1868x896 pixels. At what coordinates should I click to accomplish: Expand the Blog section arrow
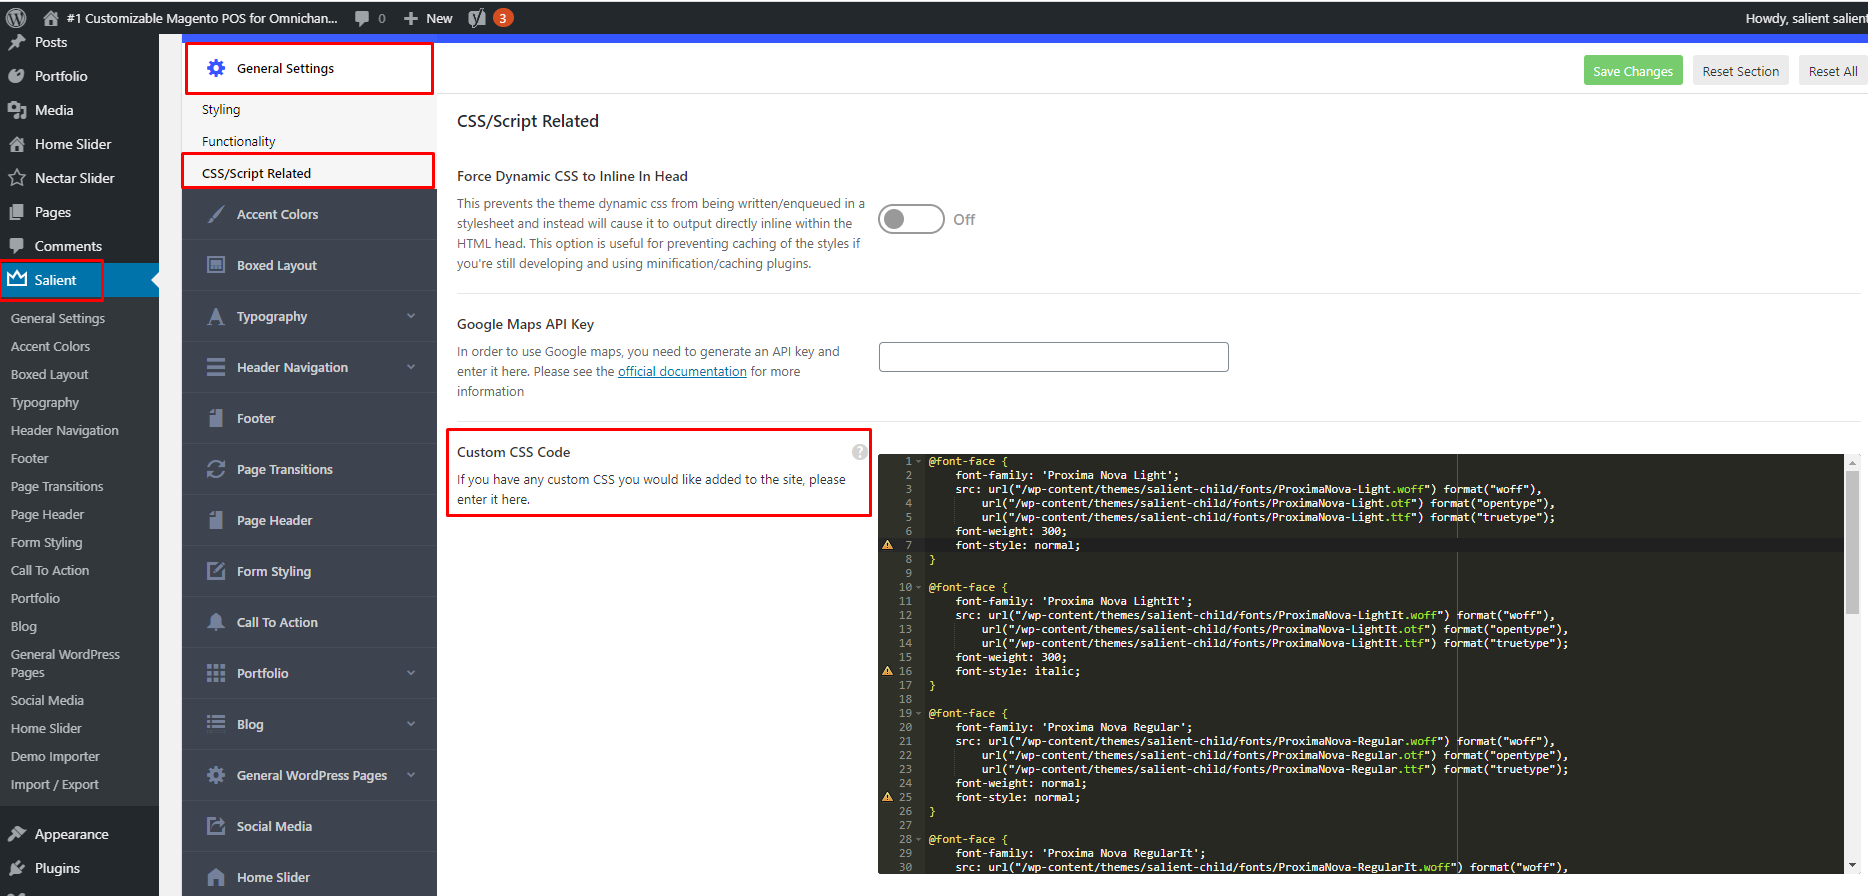click(411, 724)
